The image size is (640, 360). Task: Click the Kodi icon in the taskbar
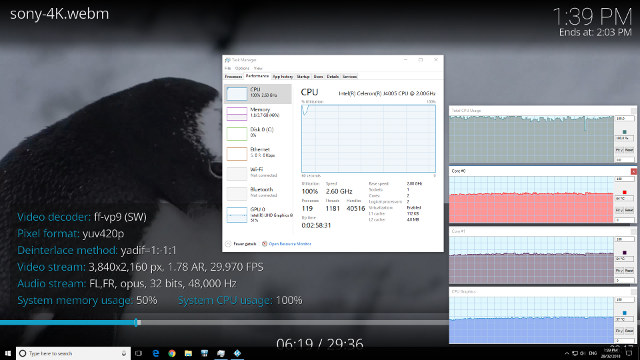coord(237,353)
